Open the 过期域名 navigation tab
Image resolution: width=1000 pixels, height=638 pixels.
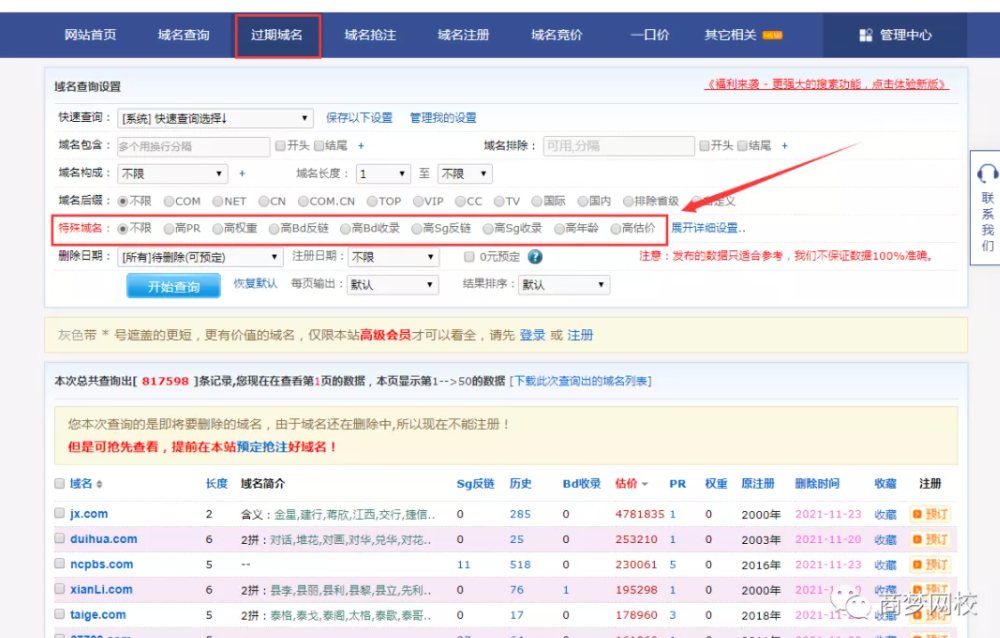tap(277, 35)
